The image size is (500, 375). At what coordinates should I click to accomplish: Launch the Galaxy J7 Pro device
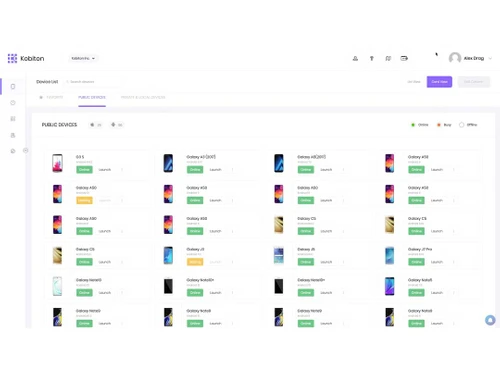click(437, 262)
